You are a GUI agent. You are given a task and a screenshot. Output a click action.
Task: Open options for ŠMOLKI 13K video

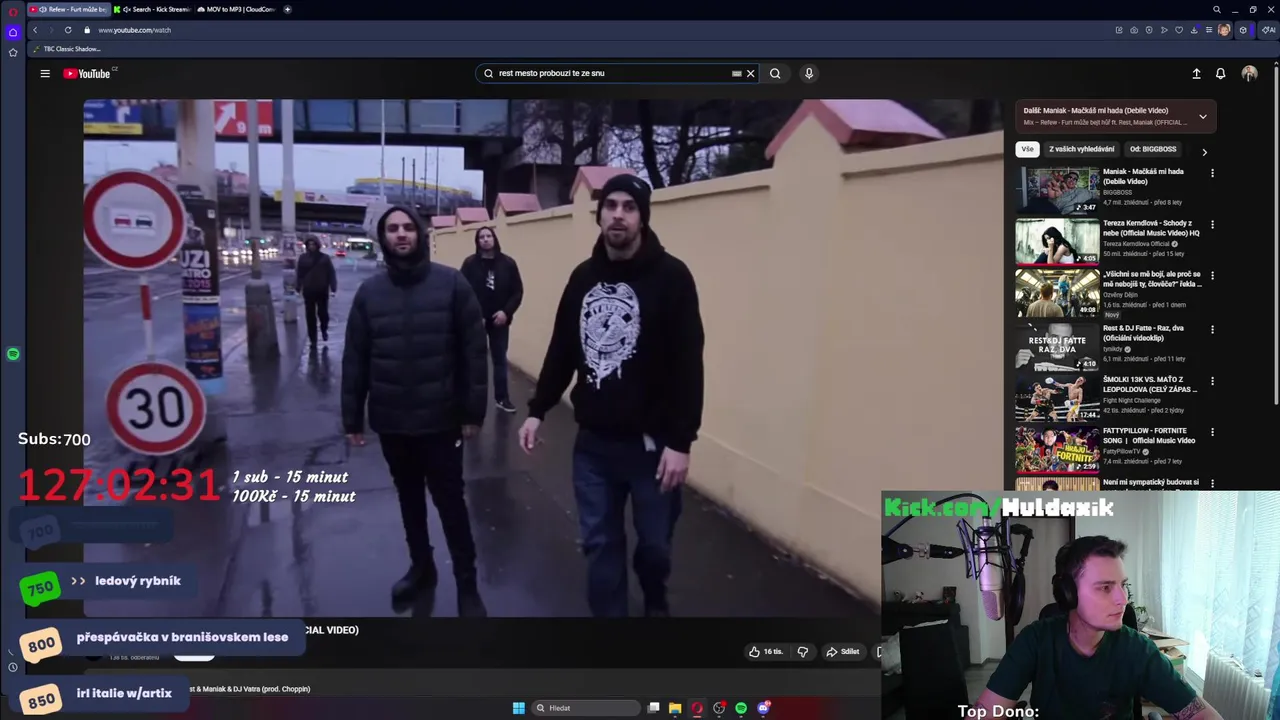tap(1212, 381)
